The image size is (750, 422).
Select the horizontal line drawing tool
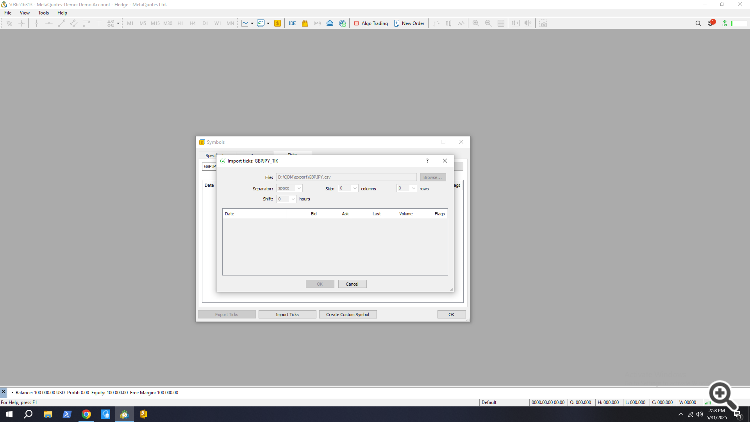click(48, 23)
